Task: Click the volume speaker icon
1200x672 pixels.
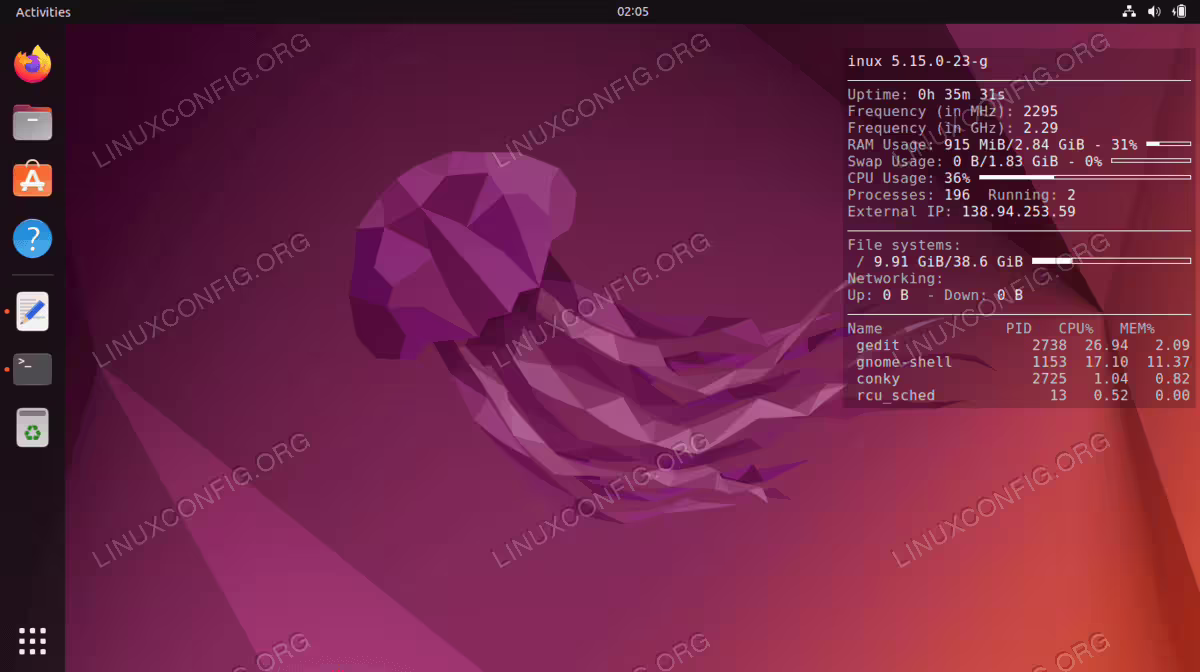Action: (x=1154, y=12)
